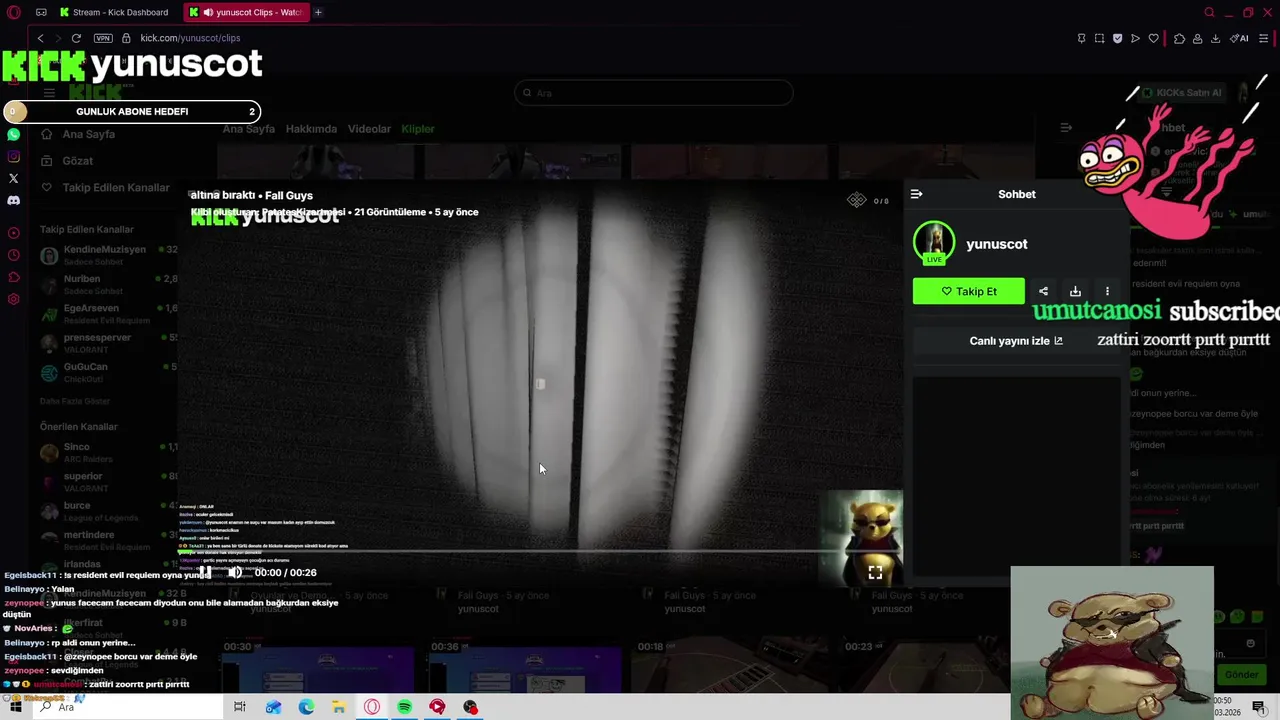Open GuGuCan followed channel
The width and height of the screenshot is (1280, 720).
[x=107, y=372]
